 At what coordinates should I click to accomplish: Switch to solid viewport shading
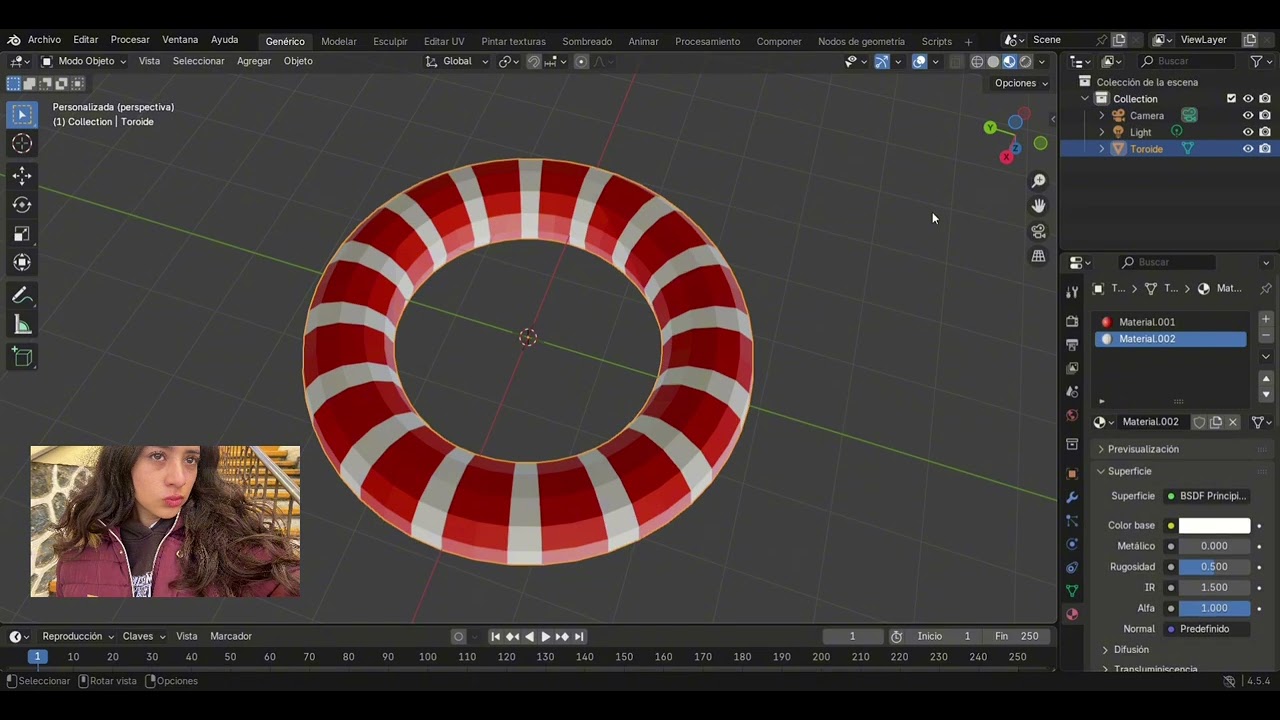(x=993, y=62)
